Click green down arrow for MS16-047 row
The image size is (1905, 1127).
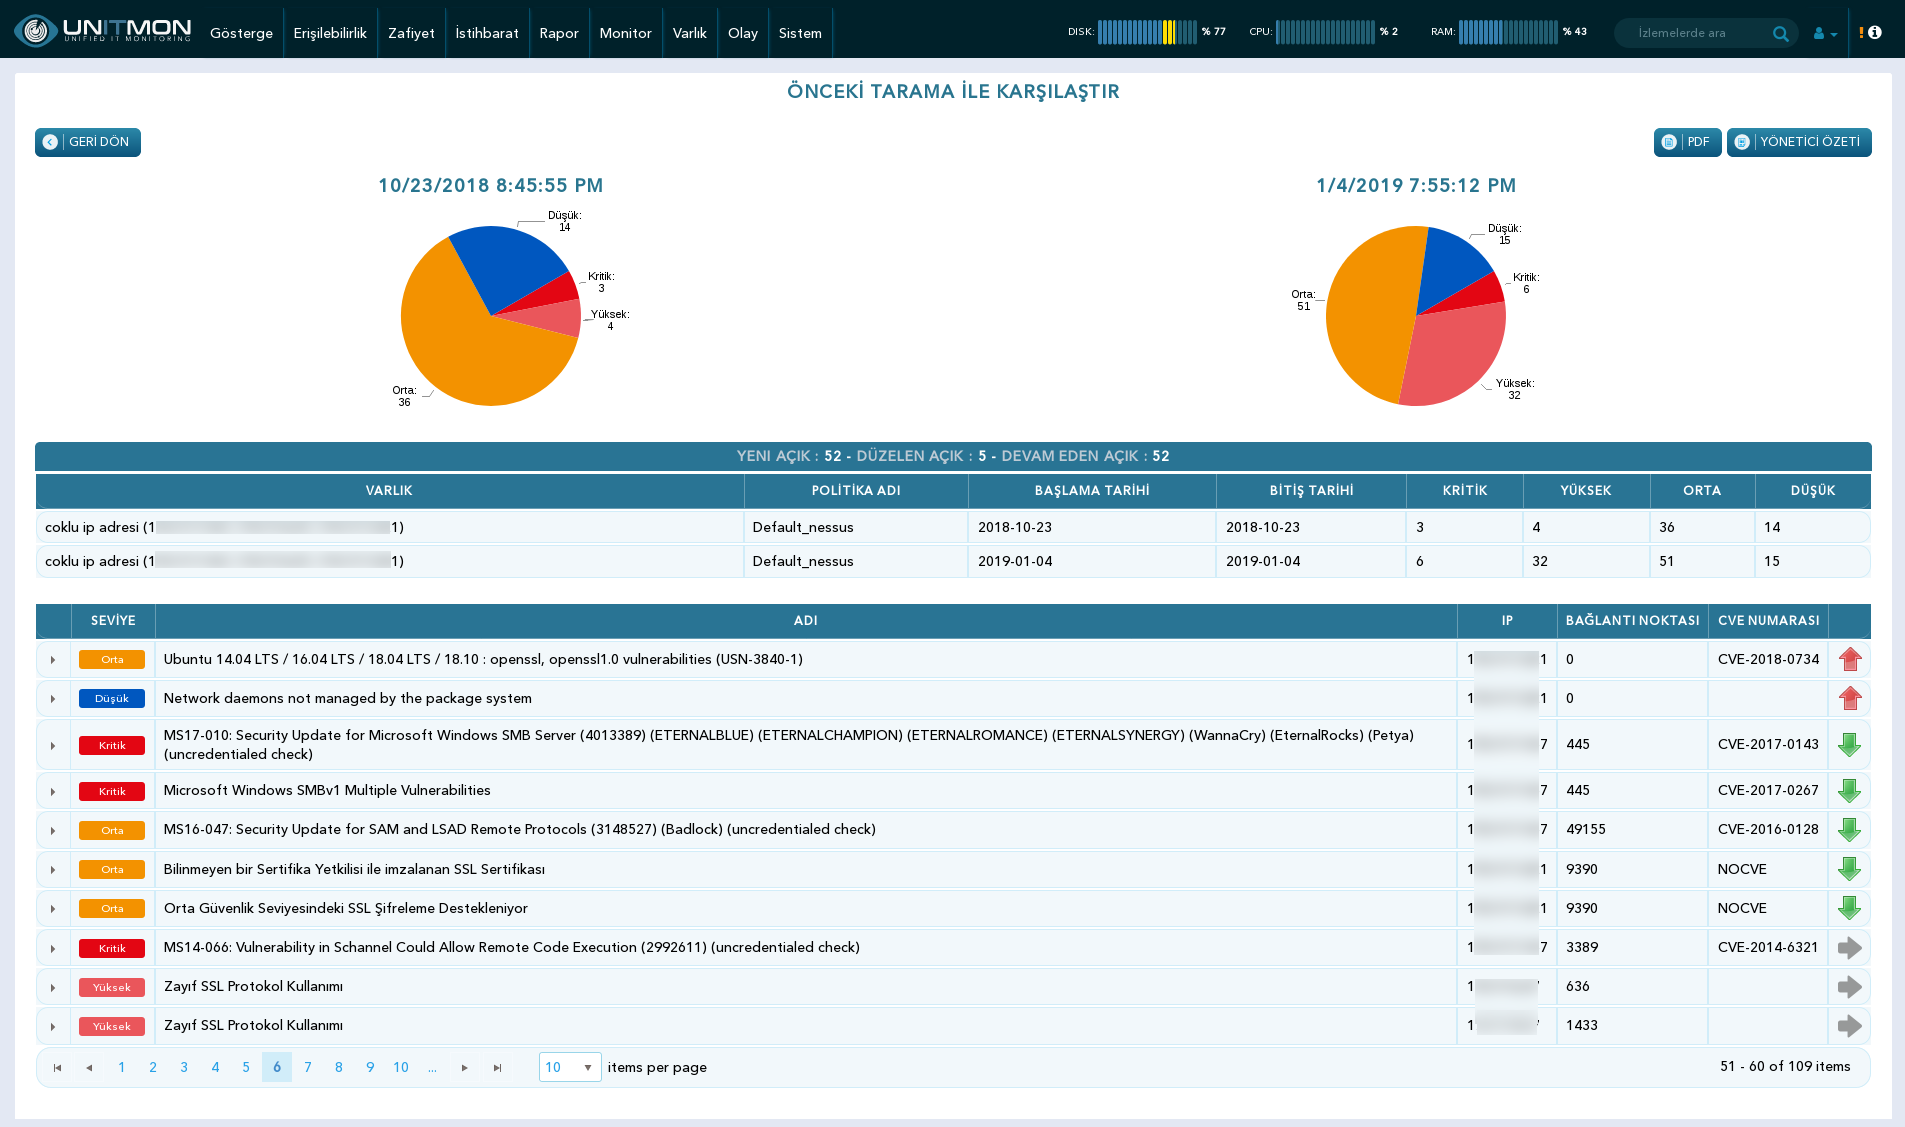click(x=1849, y=829)
